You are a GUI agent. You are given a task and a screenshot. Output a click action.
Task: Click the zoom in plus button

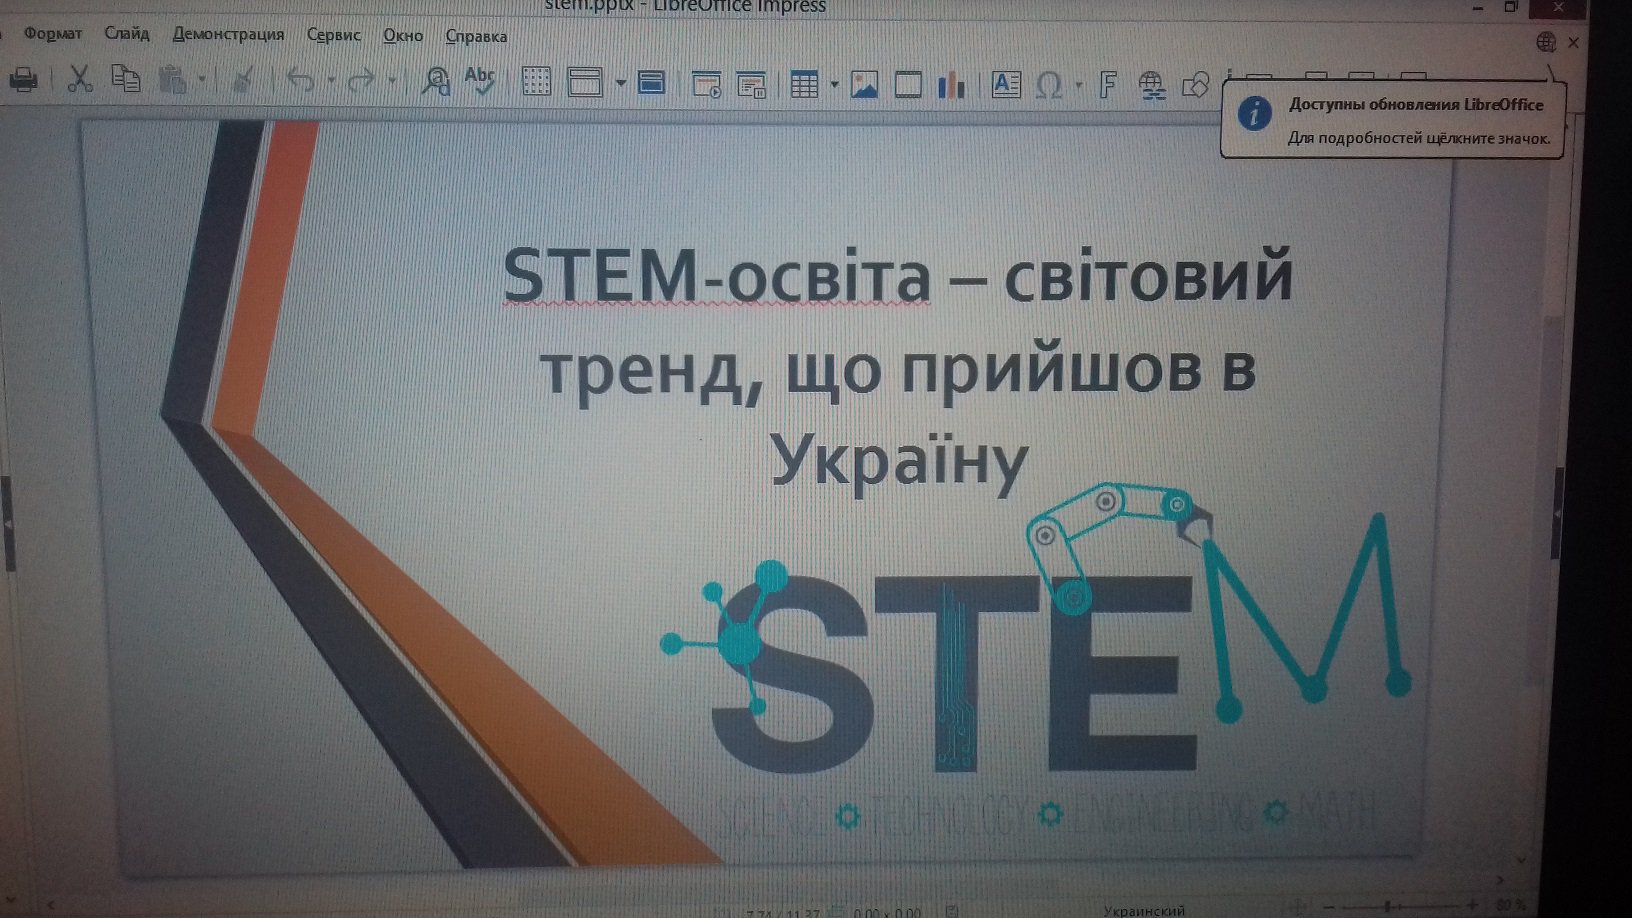point(1474,905)
